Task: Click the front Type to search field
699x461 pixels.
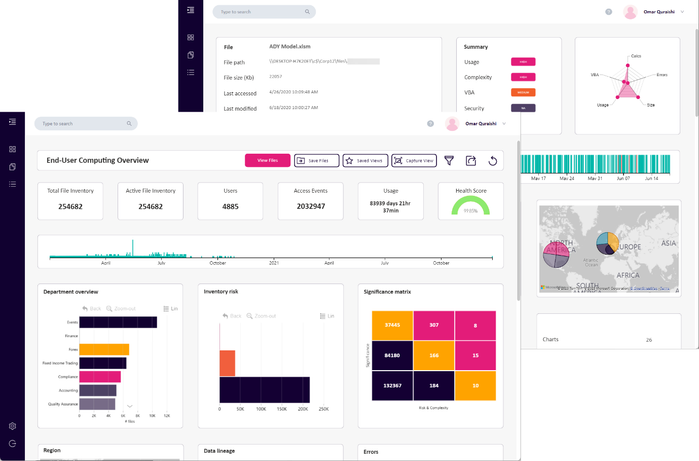Action: pos(86,123)
